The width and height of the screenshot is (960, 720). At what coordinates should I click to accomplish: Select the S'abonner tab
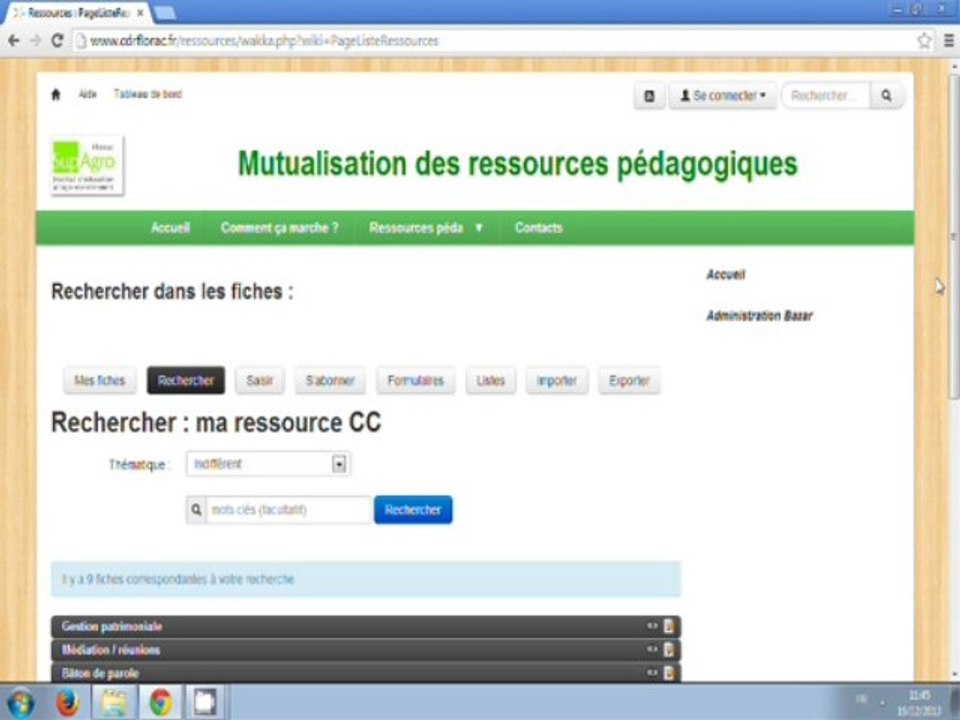(x=330, y=380)
